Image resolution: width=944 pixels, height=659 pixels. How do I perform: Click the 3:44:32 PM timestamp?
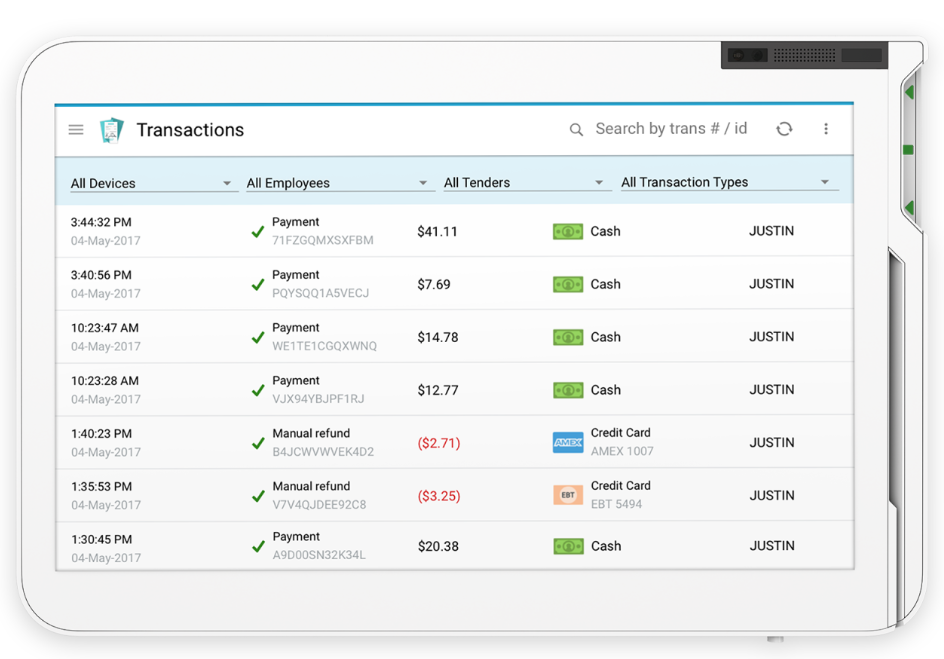101,222
